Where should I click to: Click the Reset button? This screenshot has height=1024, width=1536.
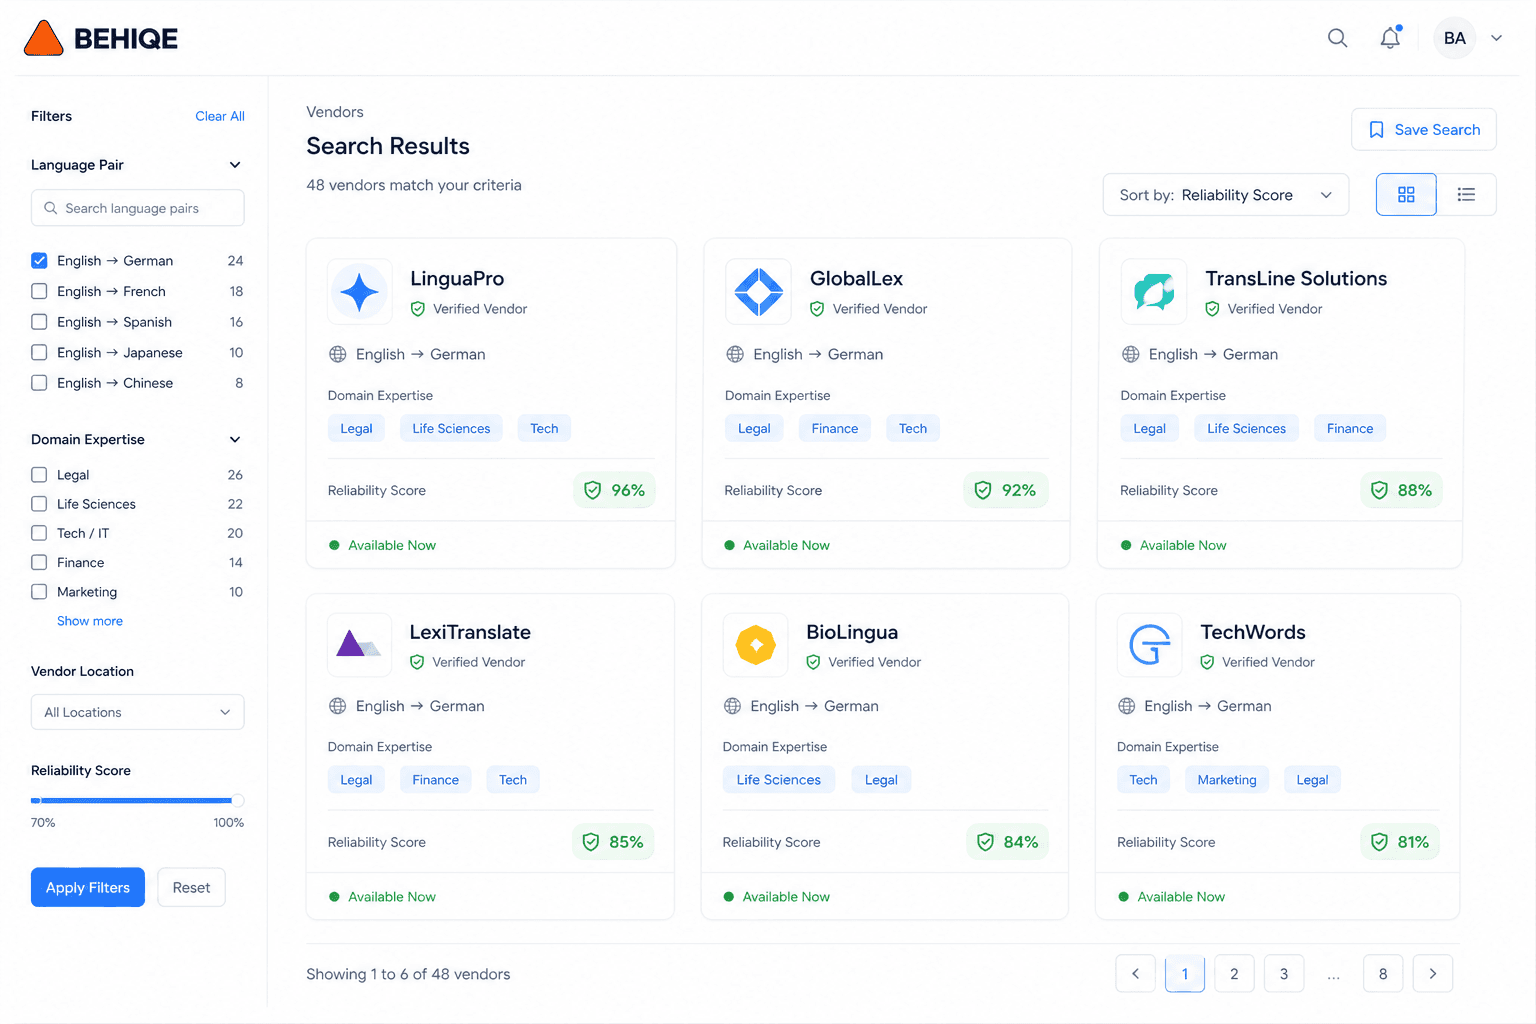(x=191, y=887)
